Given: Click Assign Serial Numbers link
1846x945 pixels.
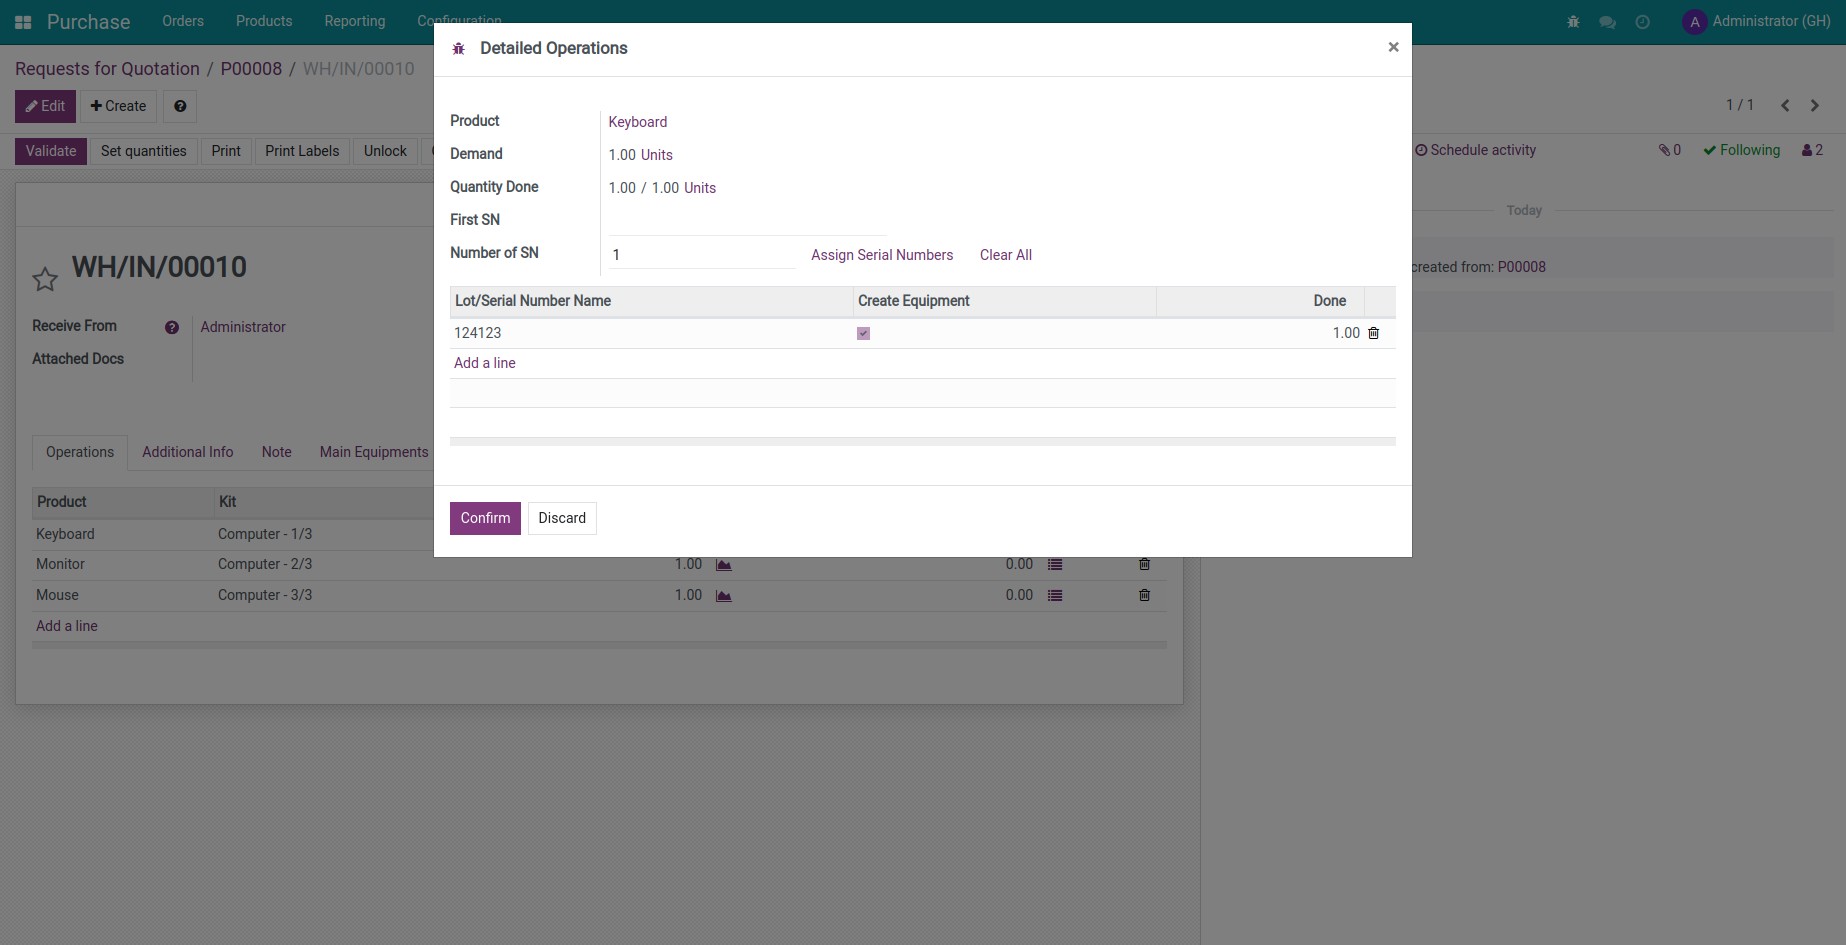Looking at the screenshot, I should click(881, 255).
